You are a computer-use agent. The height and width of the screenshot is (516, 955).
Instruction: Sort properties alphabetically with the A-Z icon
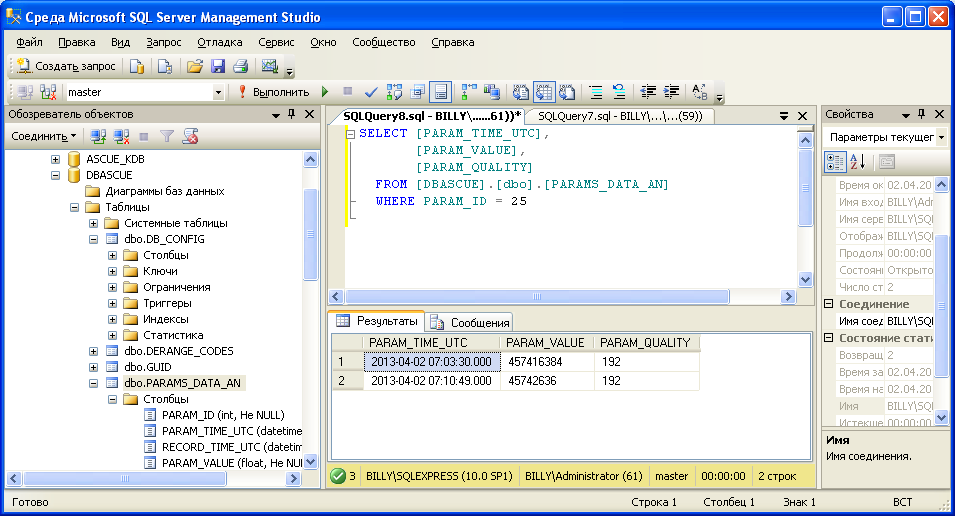(x=858, y=162)
